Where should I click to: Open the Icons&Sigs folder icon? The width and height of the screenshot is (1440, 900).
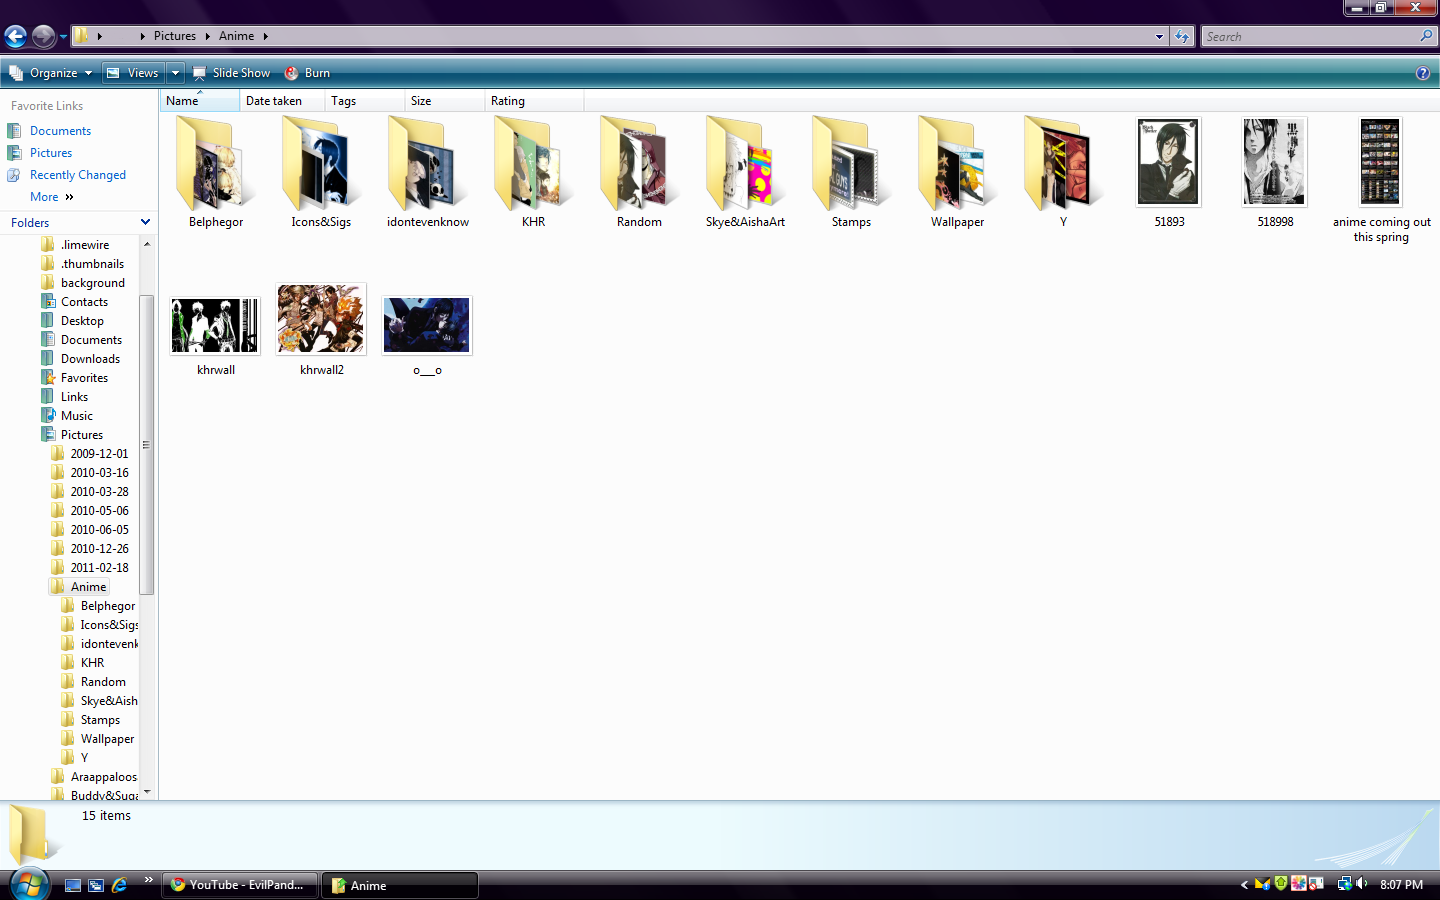tap(321, 162)
